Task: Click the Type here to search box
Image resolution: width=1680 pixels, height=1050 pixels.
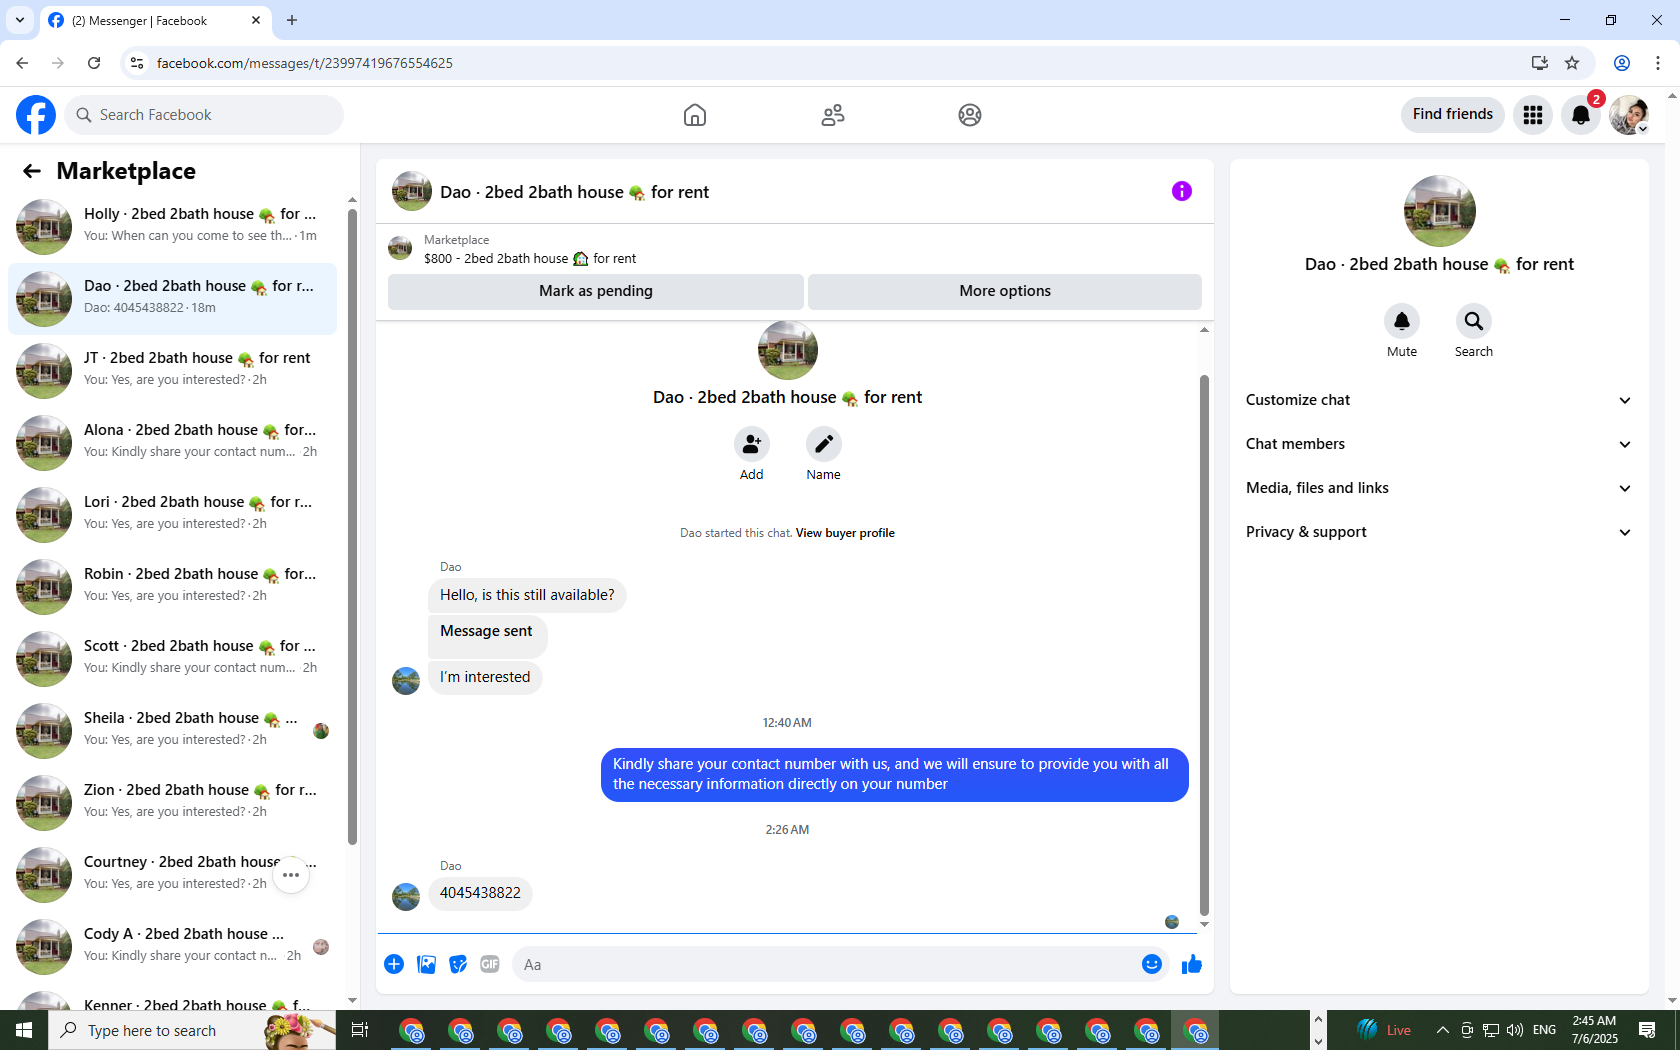Action: [192, 1030]
